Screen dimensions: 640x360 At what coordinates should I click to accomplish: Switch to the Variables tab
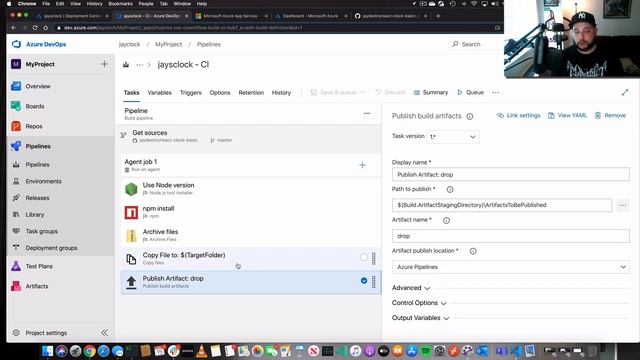coord(160,93)
